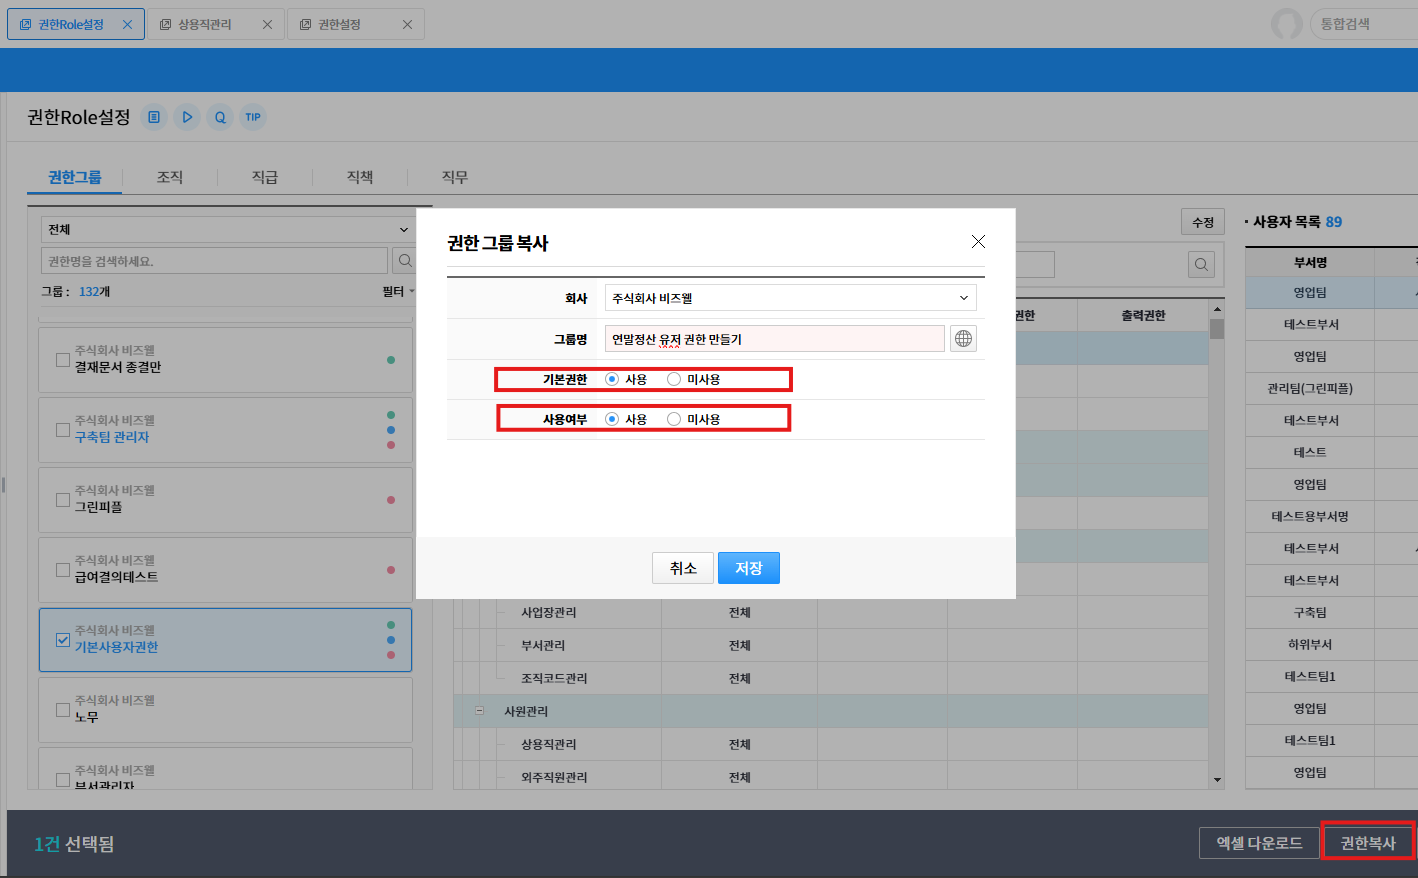This screenshot has height=878, width=1418.
Task: Collapse the 사원관리 tree node
Action: click(479, 711)
